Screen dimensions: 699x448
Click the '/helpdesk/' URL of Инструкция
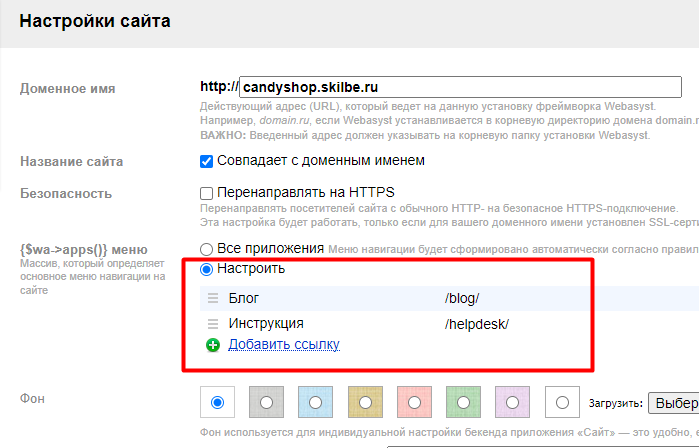(x=477, y=324)
